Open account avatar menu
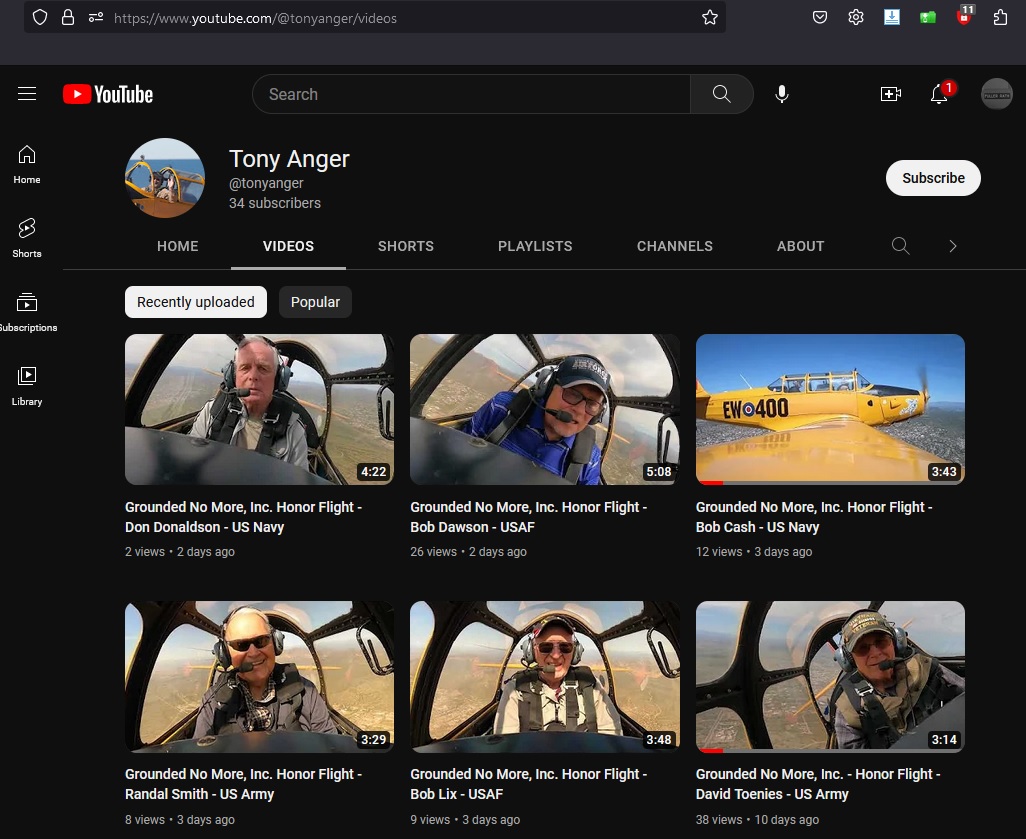Screen dimensions: 1026x839 (997, 94)
